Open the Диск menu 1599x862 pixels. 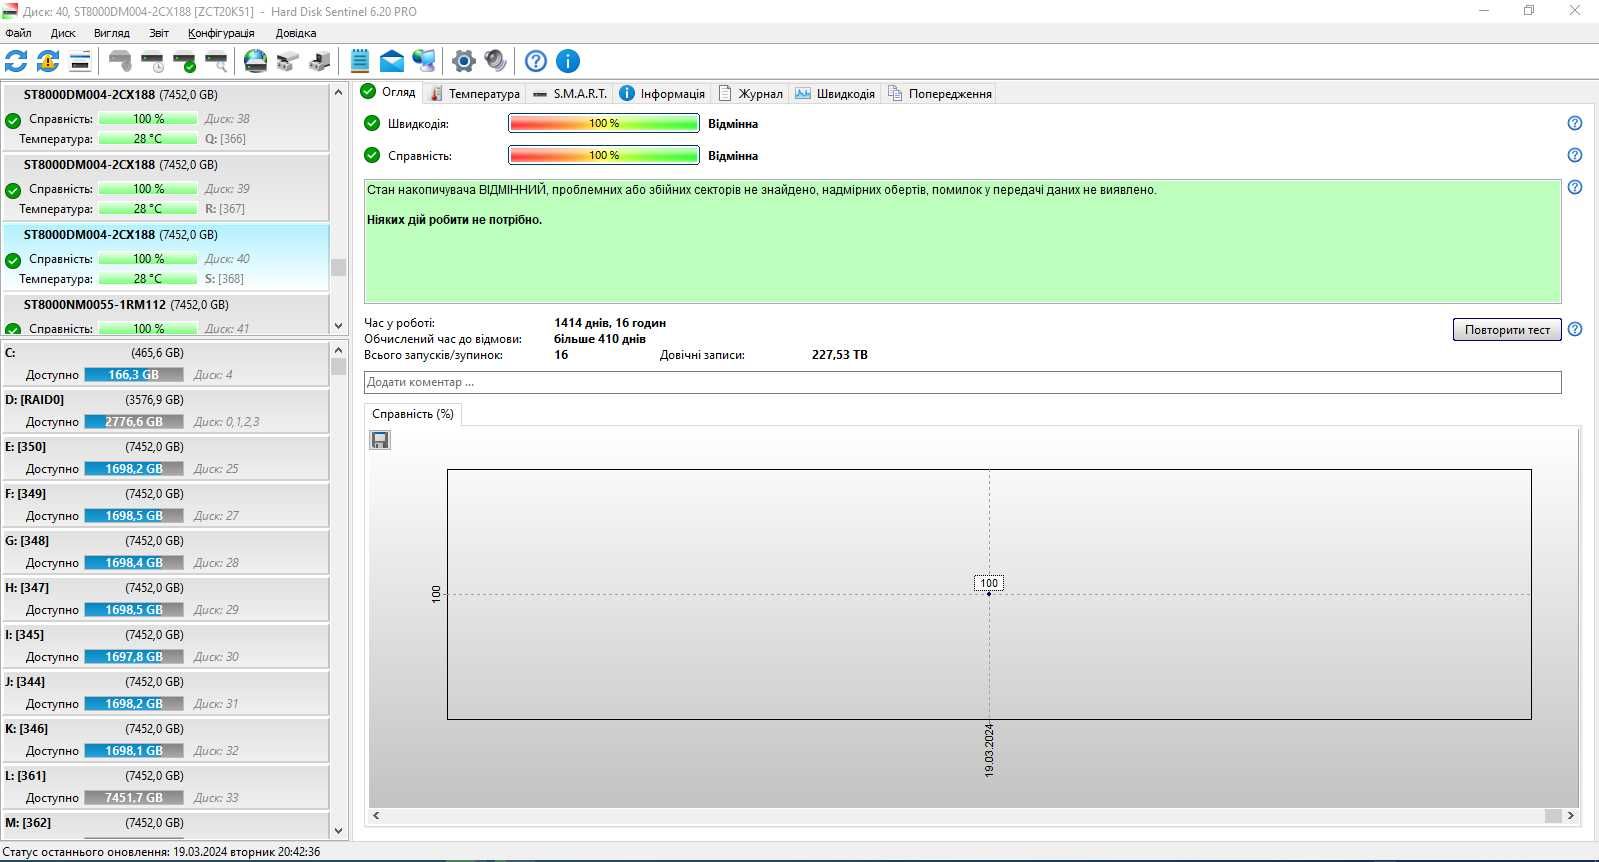(63, 33)
